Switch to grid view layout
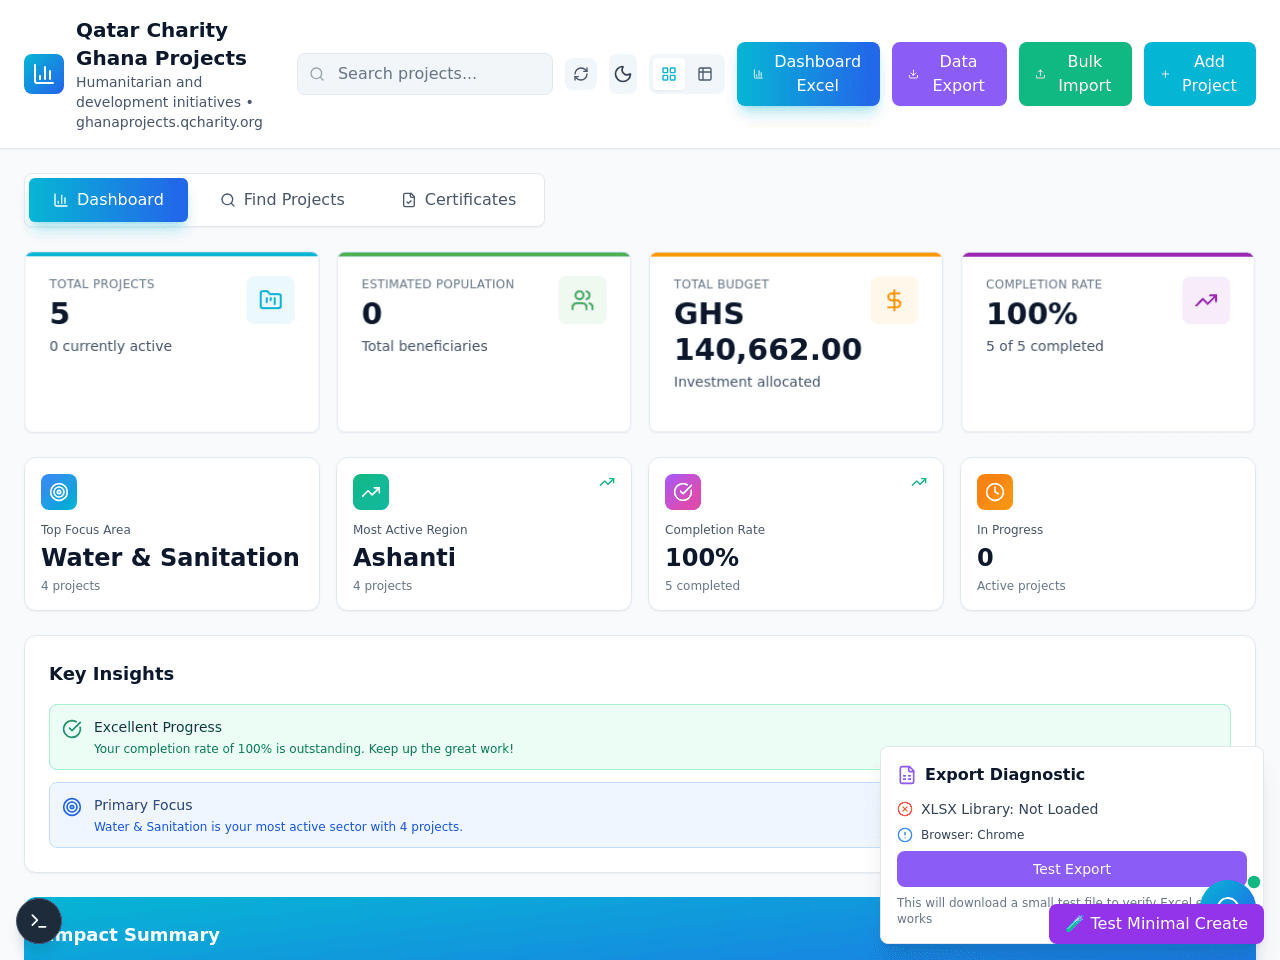1280x960 pixels. click(669, 74)
